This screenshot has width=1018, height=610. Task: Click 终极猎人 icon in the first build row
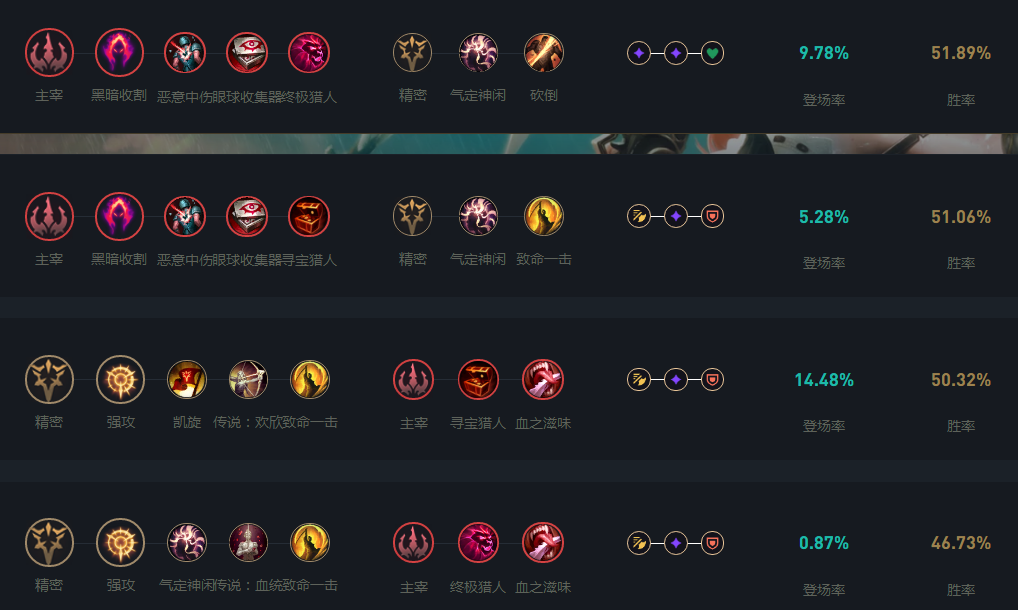(x=309, y=53)
